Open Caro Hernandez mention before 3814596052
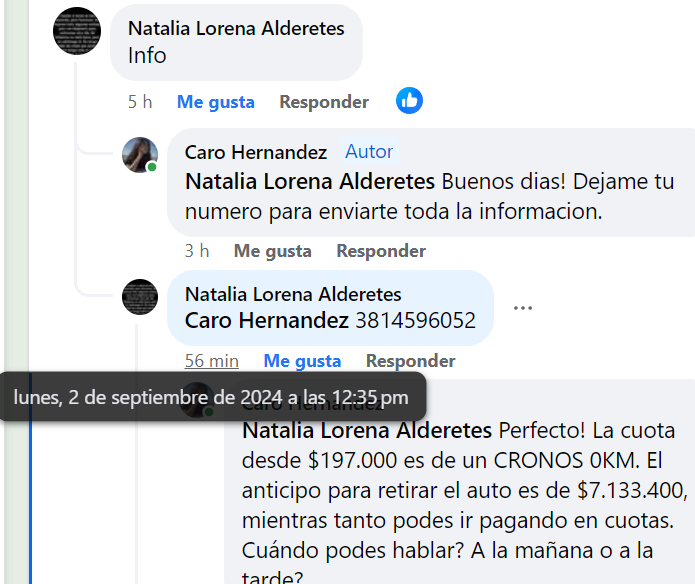Image resolution: width=695 pixels, height=584 pixels. coord(267,320)
